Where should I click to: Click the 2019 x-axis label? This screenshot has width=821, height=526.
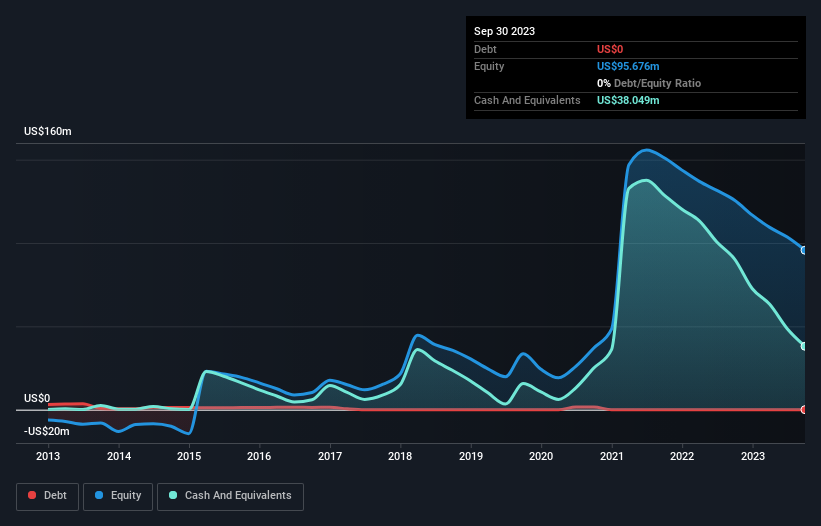coord(471,456)
